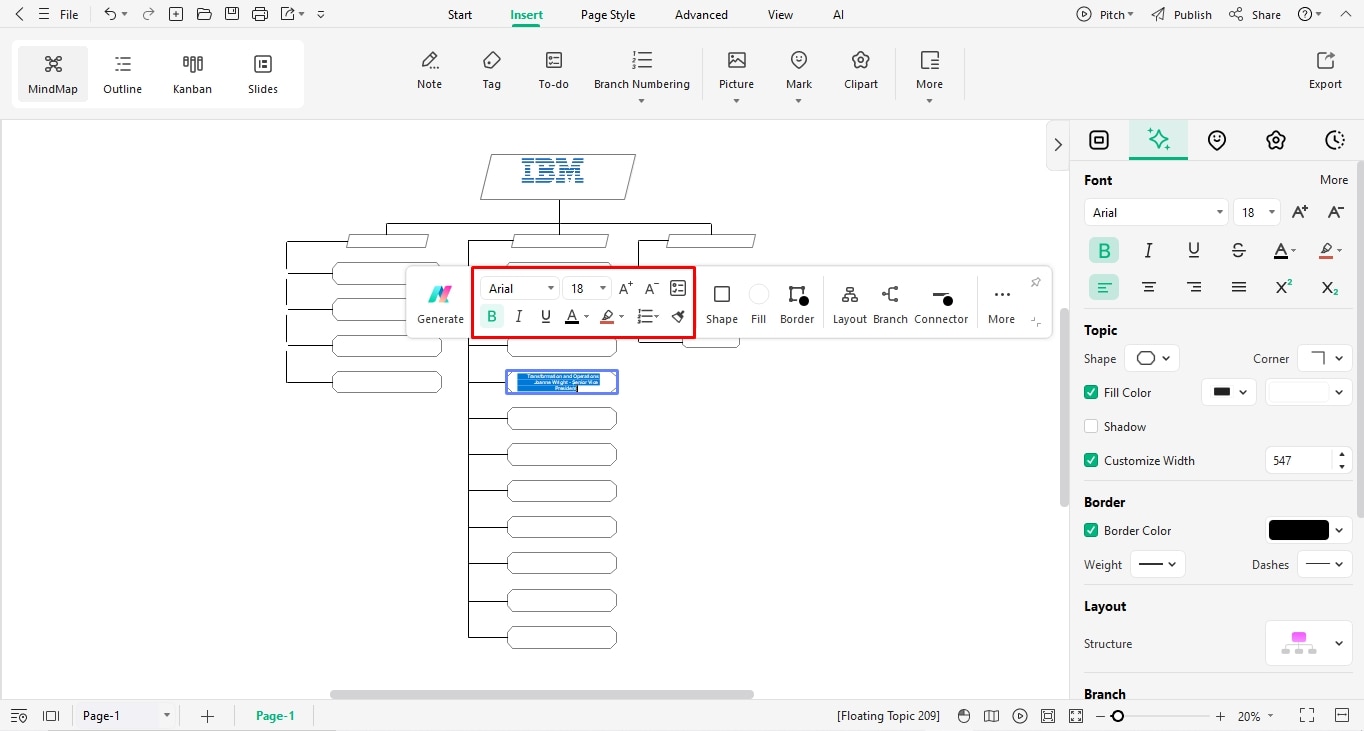
Task: Uncheck Border Color checkbox
Action: pyautogui.click(x=1091, y=531)
